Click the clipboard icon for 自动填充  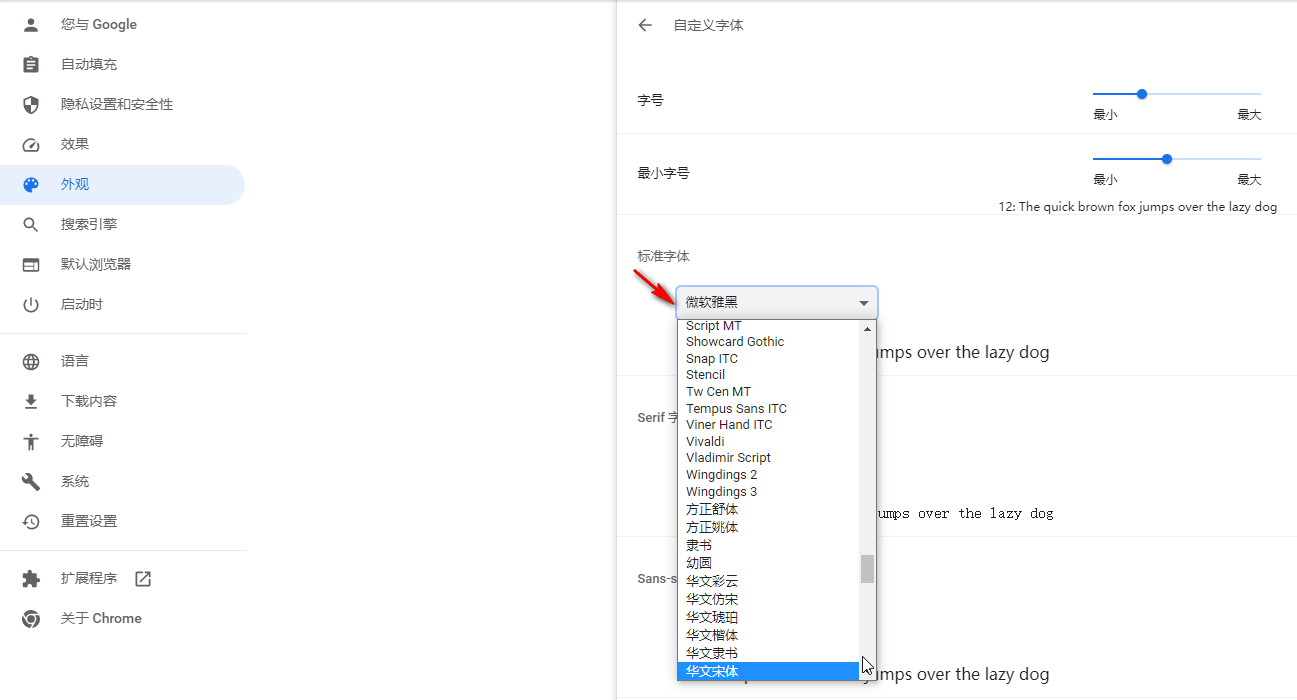pyautogui.click(x=31, y=64)
